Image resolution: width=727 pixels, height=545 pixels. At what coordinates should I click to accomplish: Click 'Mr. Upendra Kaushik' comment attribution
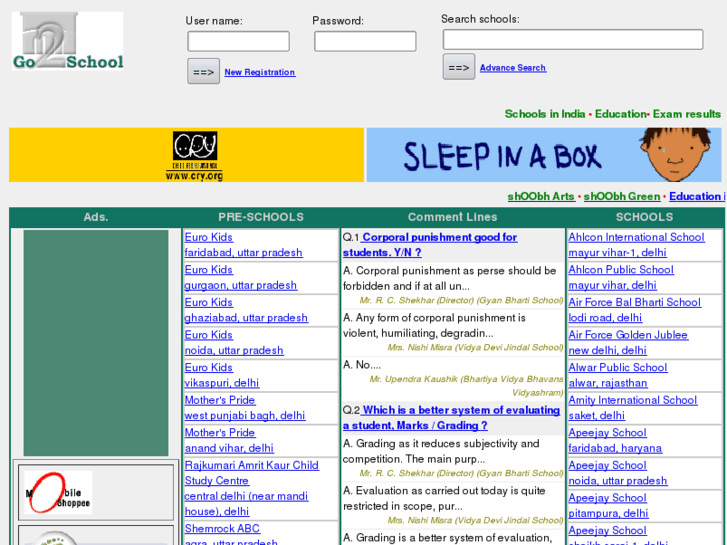click(466, 386)
